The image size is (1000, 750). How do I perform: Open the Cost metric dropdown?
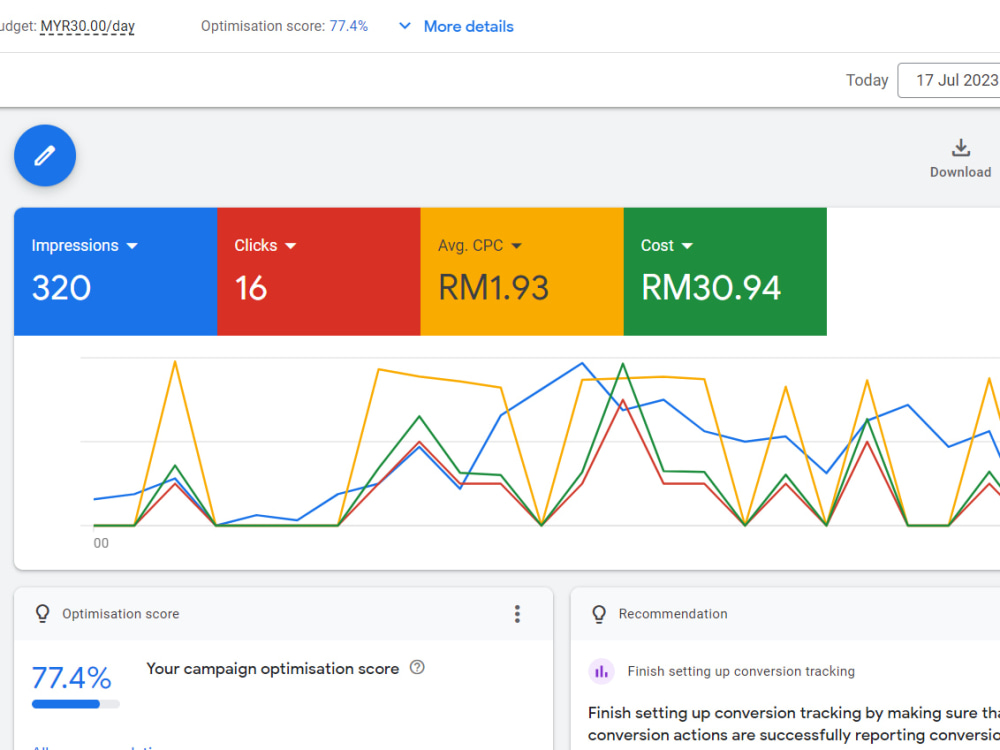point(687,246)
